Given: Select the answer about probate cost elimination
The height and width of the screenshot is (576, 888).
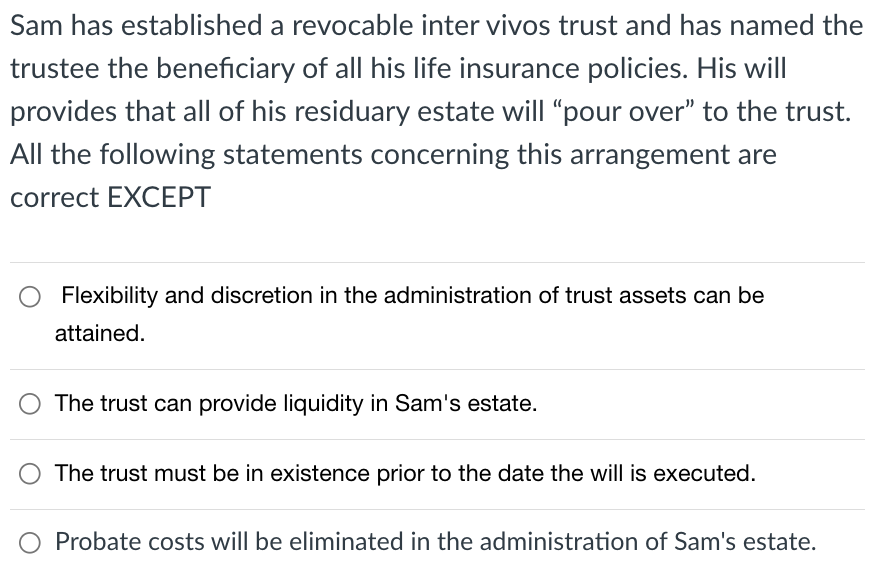Looking at the screenshot, I should point(436,542).
